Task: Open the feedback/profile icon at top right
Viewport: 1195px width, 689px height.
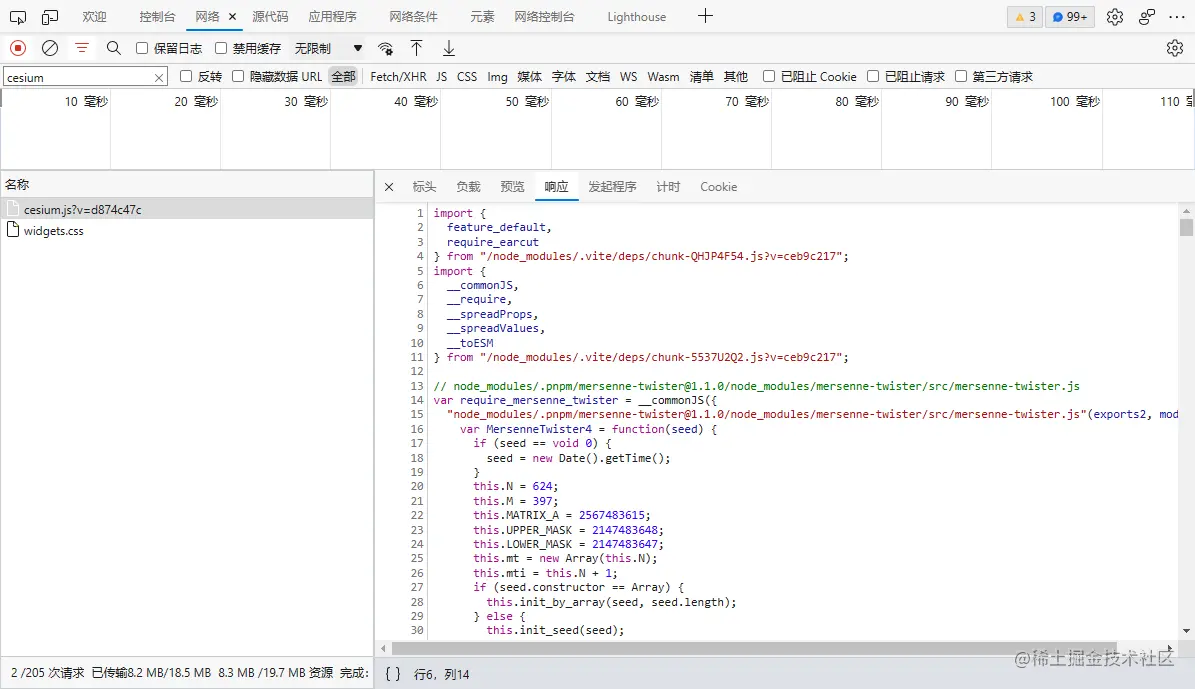Action: pos(1147,17)
